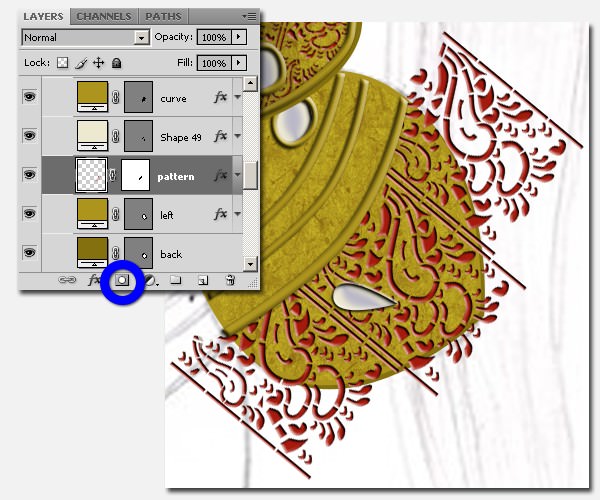Click the fx icon on the pattern layer
Viewport: 600px width, 500px height.
pyautogui.click(x=220, y=175)
